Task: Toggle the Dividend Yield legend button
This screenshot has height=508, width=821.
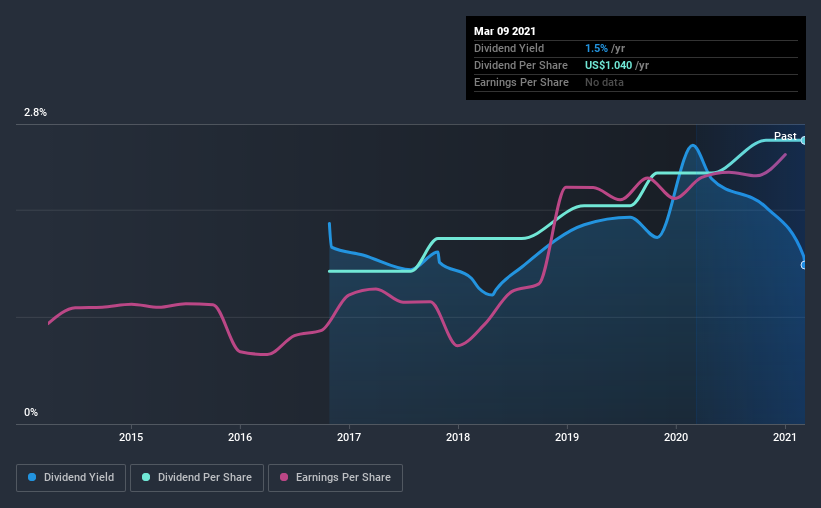Action: click(x=71, y=478)
